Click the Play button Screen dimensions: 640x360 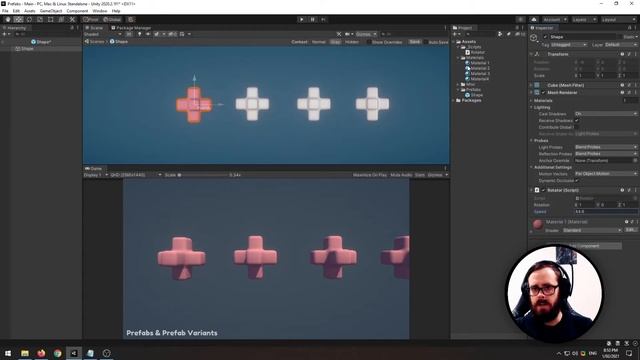302,19
